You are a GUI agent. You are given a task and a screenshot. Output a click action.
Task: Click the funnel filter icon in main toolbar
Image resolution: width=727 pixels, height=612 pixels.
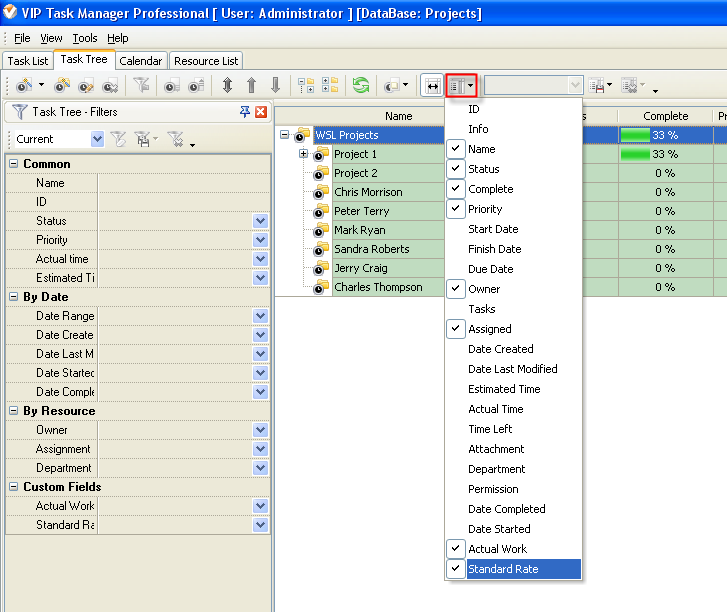point(142,87)
